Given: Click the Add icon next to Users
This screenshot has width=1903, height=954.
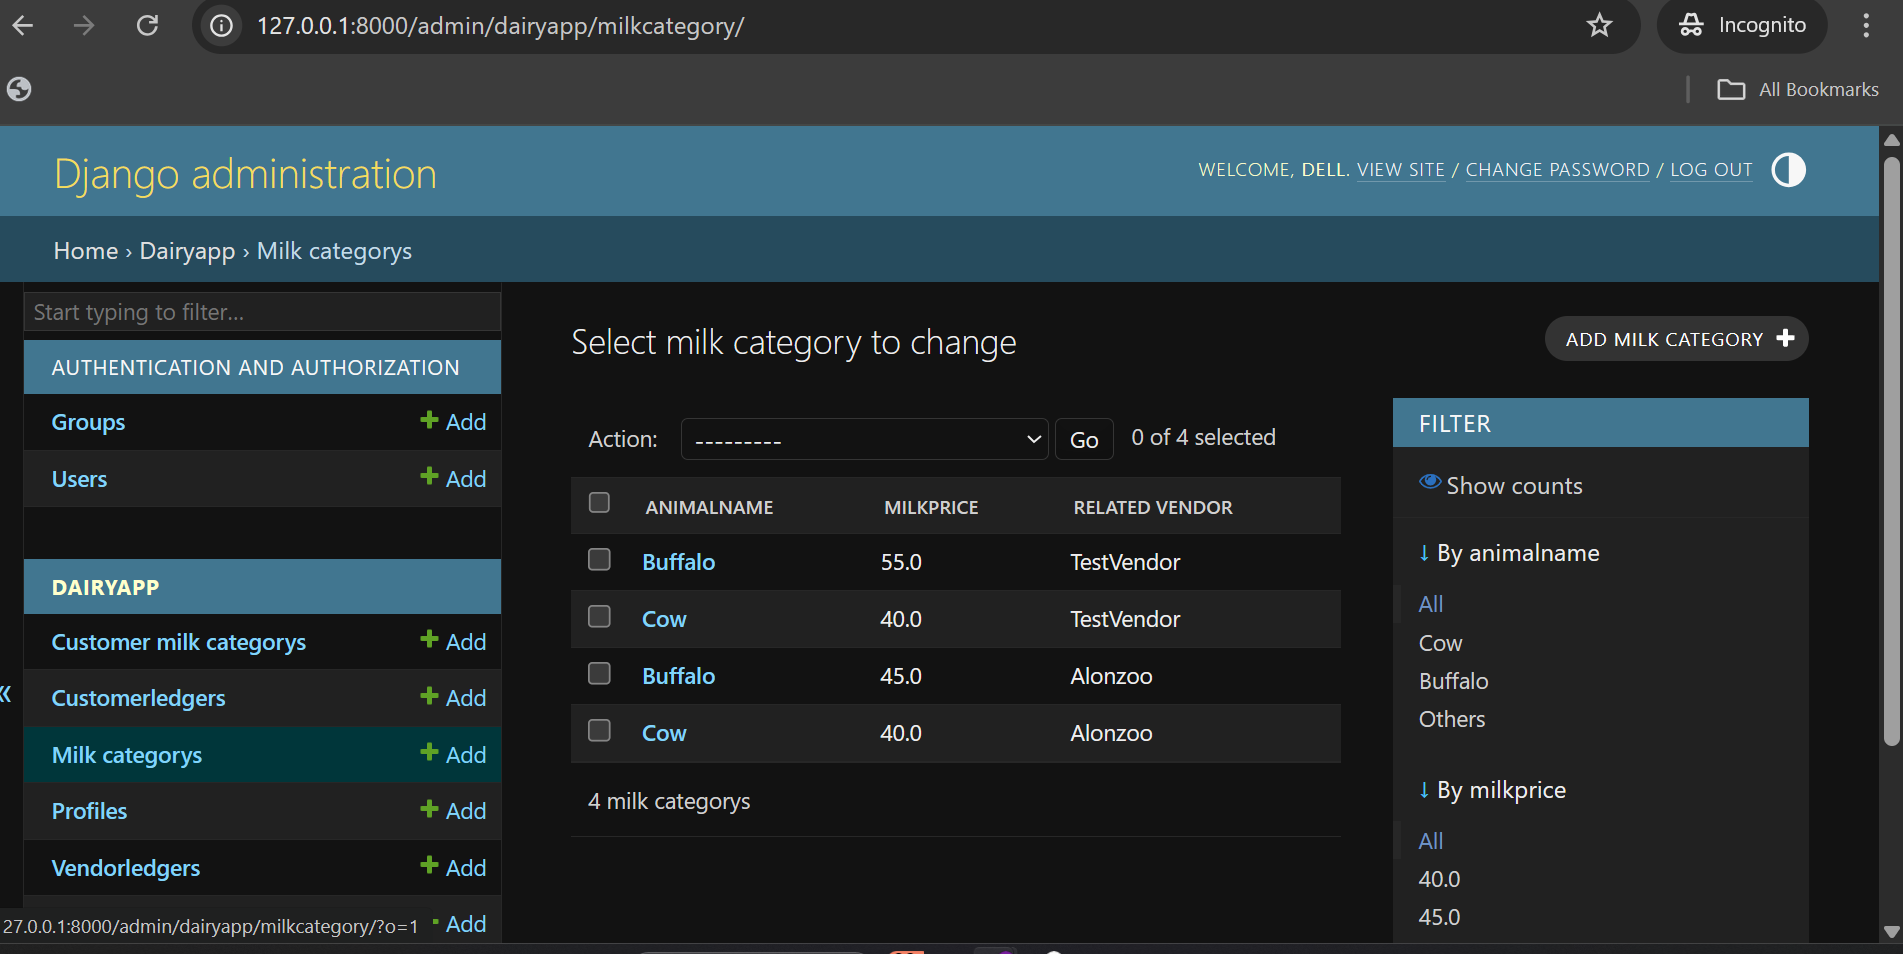Looking at the screenshot, I should coord(428,478).
